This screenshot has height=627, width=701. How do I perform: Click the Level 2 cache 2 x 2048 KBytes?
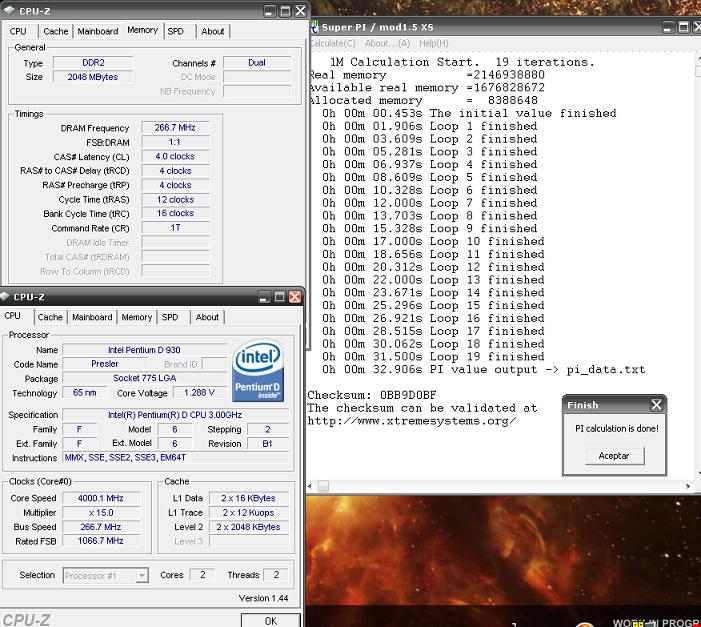click(249, 527)
